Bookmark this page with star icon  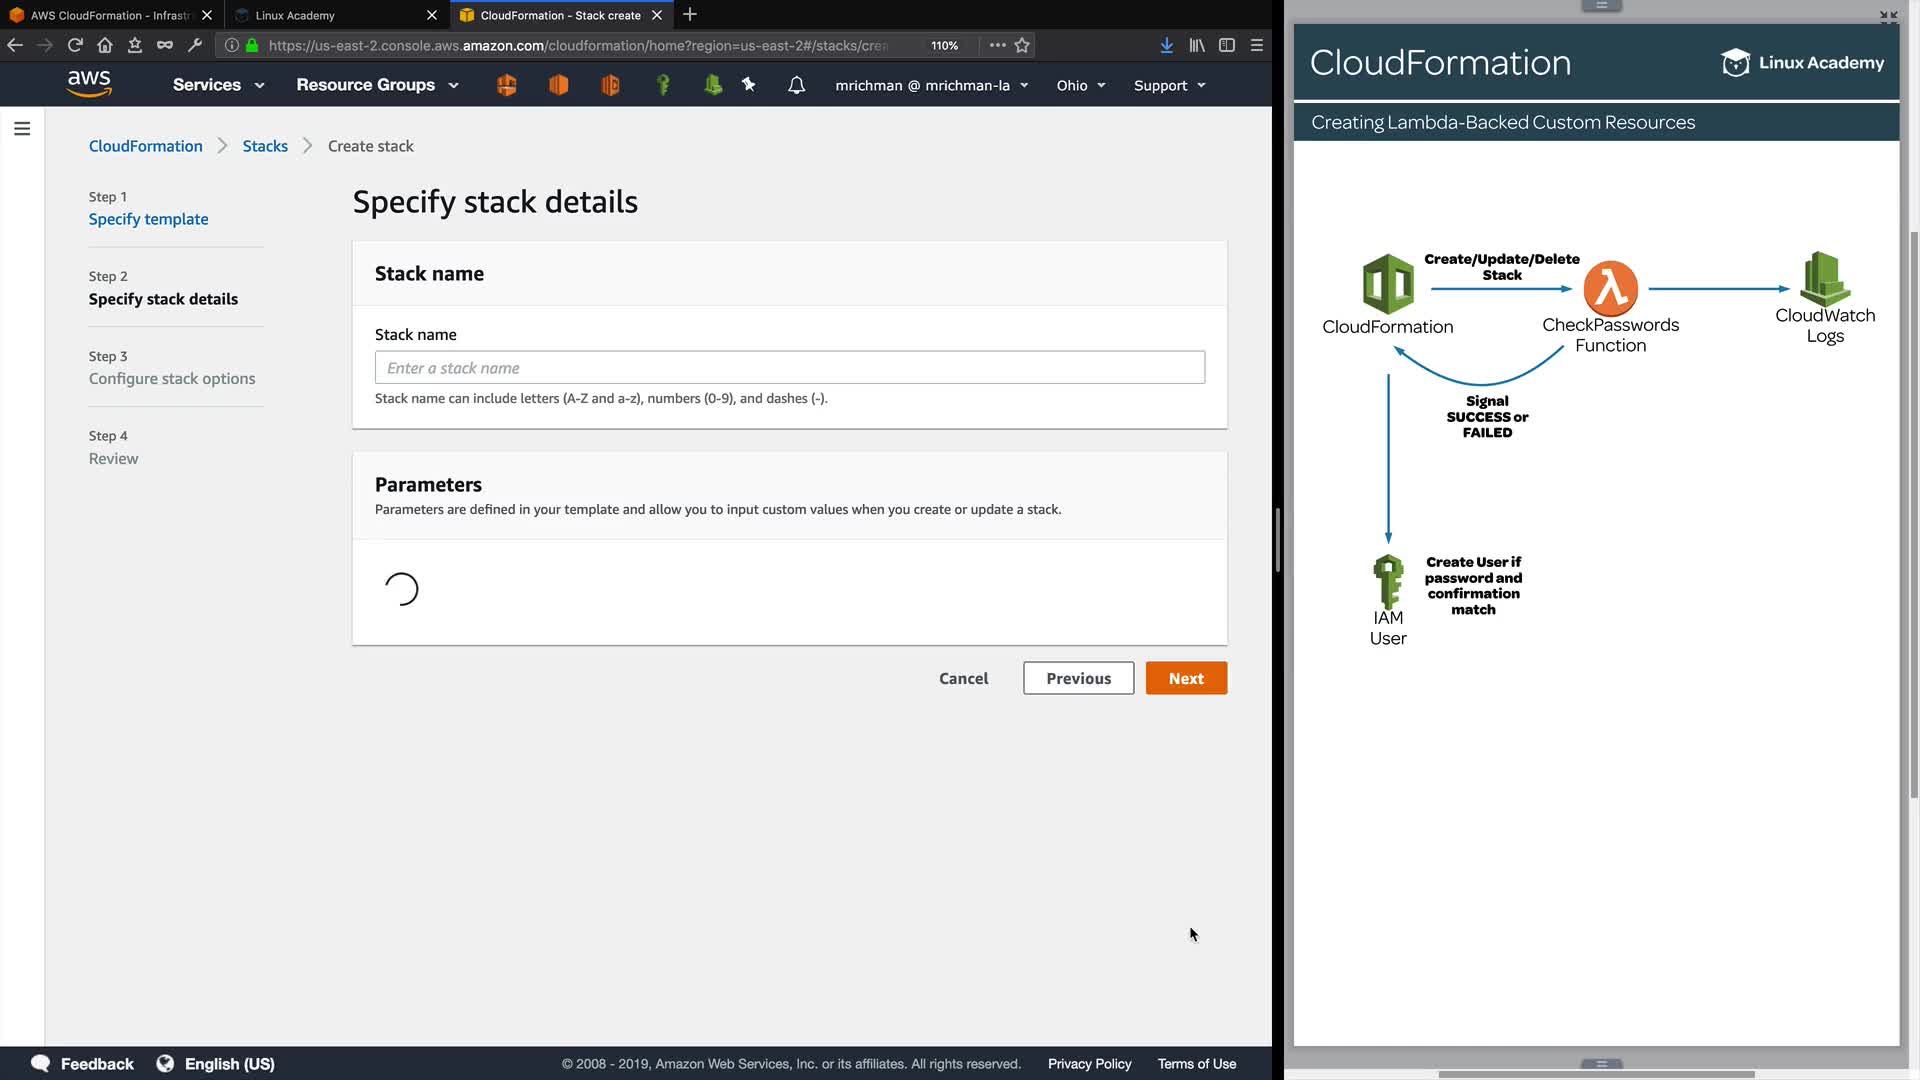point(1022,45)
